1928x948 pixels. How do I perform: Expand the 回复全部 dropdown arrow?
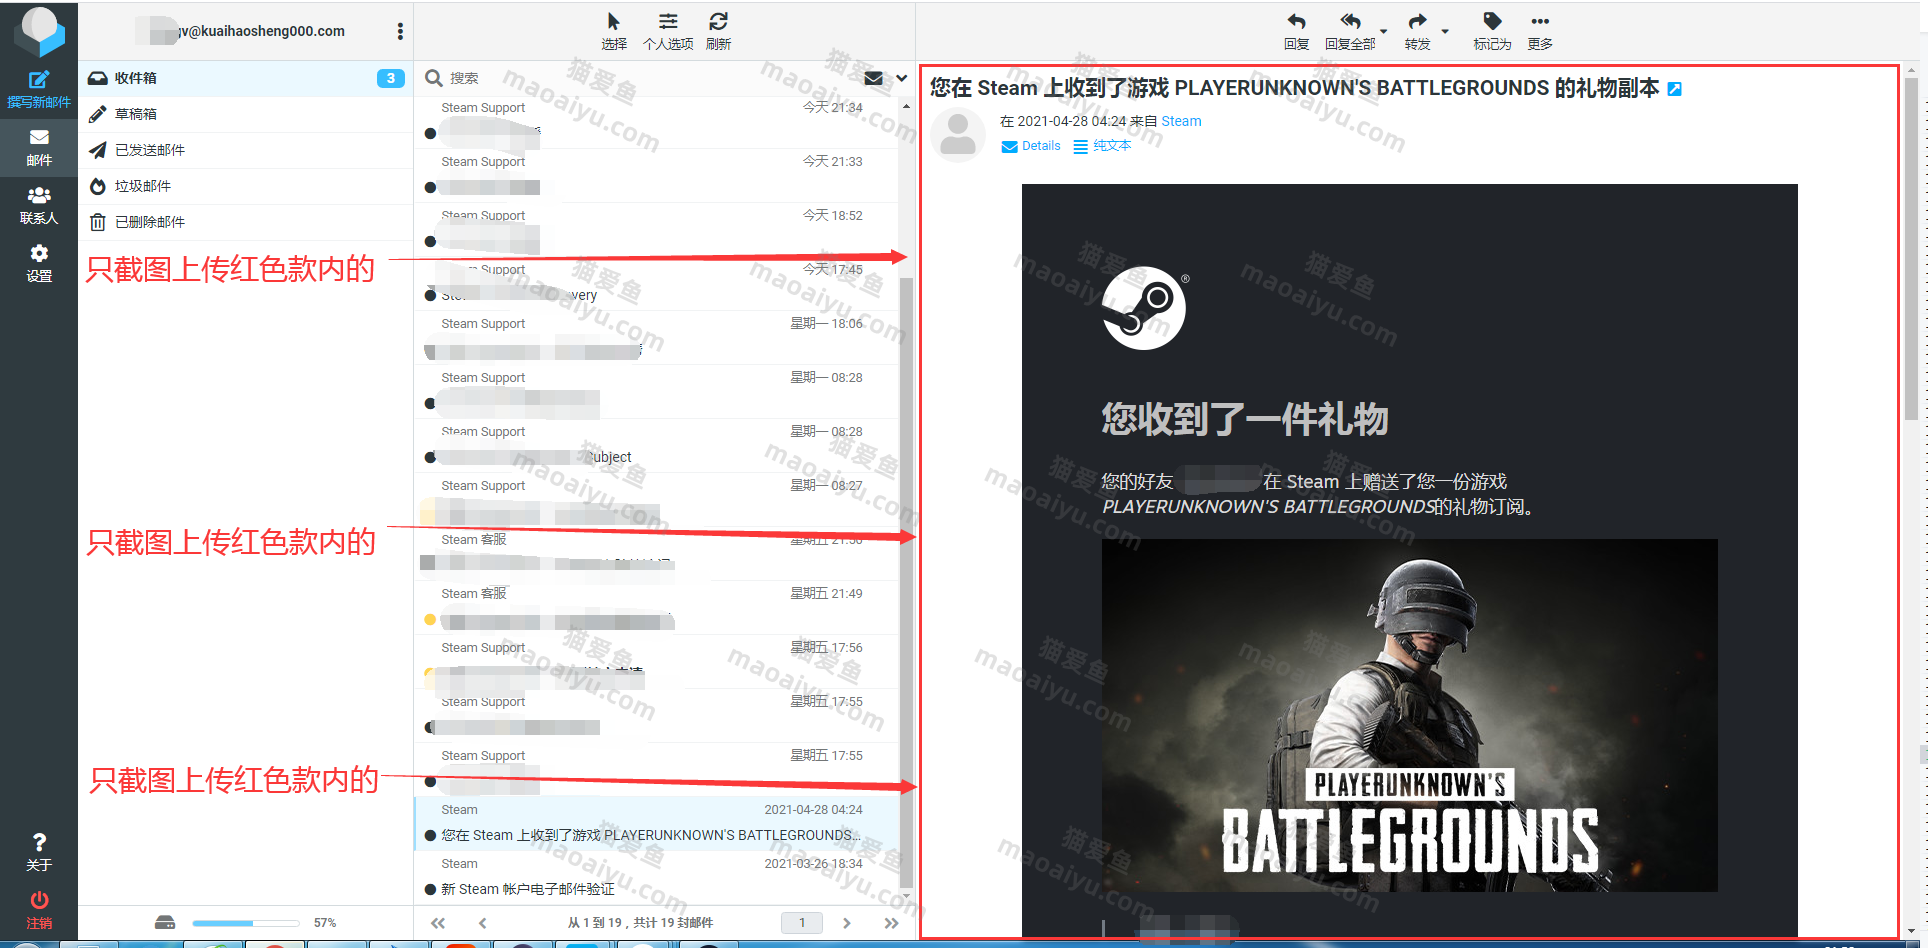pyautogui.click(x=1383, y=31)
